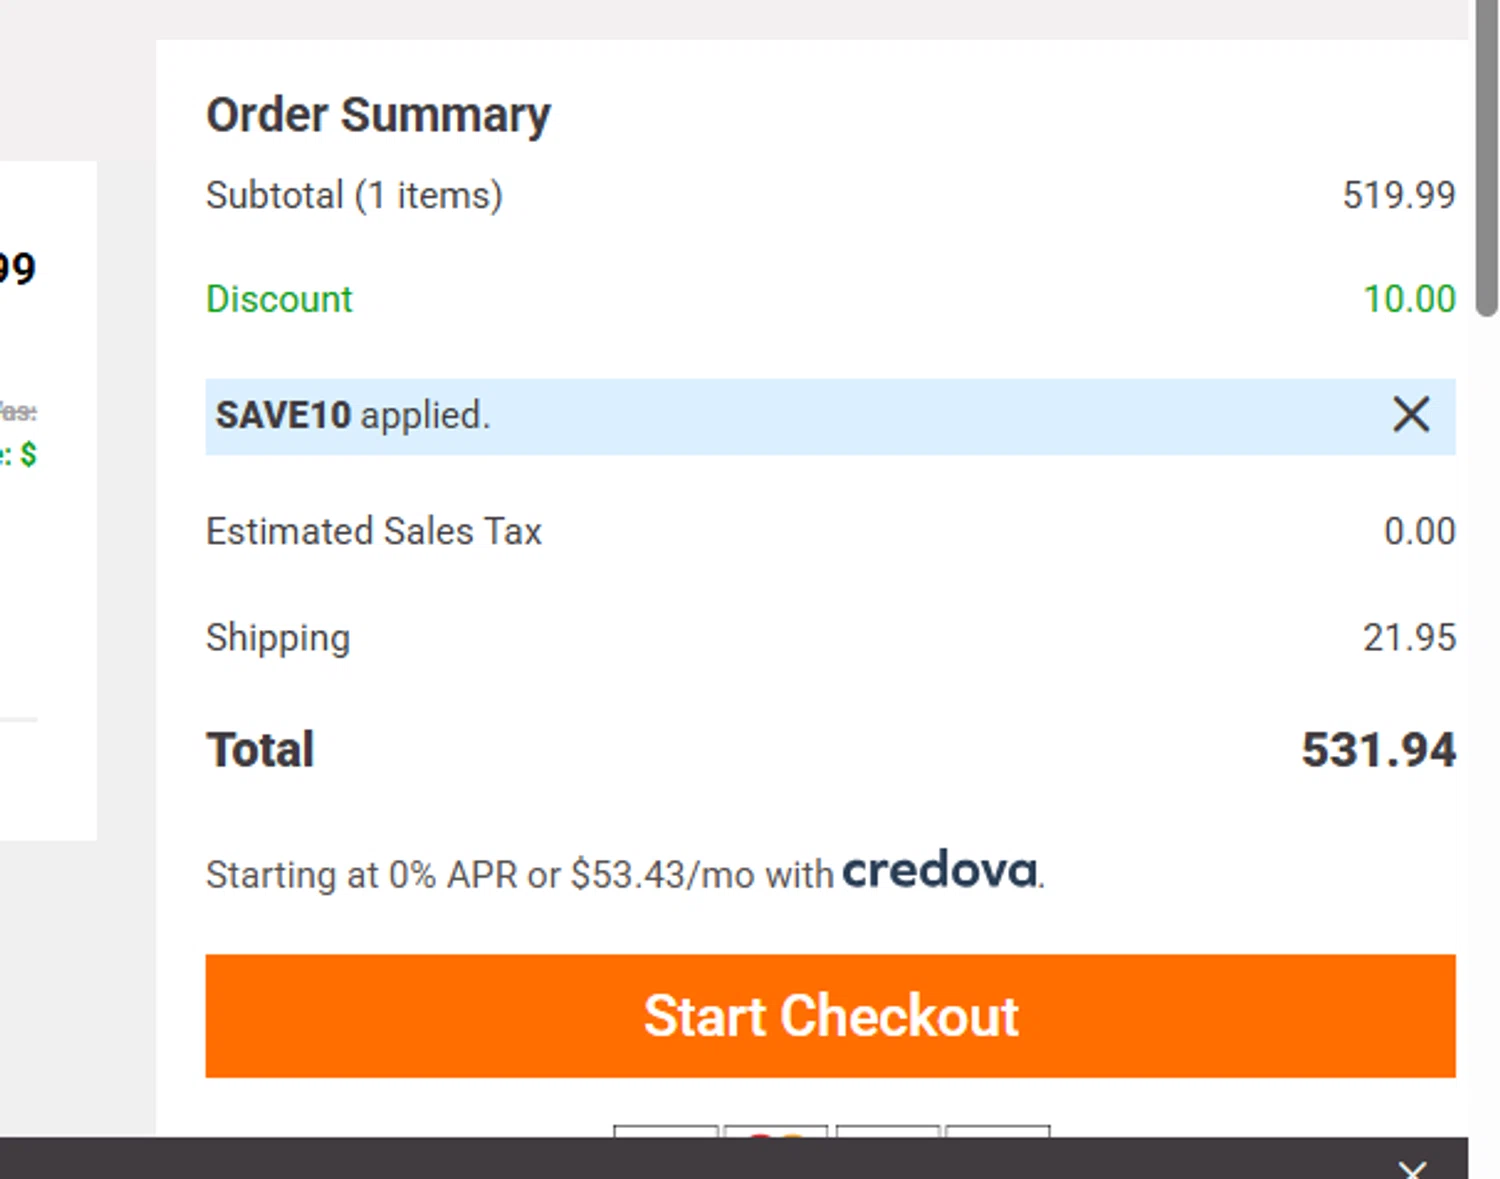Image resolution: width=1500 pixels, height=1179 pixels.
Task: Click the Order Summary heading
Action: tap(378, 115)
